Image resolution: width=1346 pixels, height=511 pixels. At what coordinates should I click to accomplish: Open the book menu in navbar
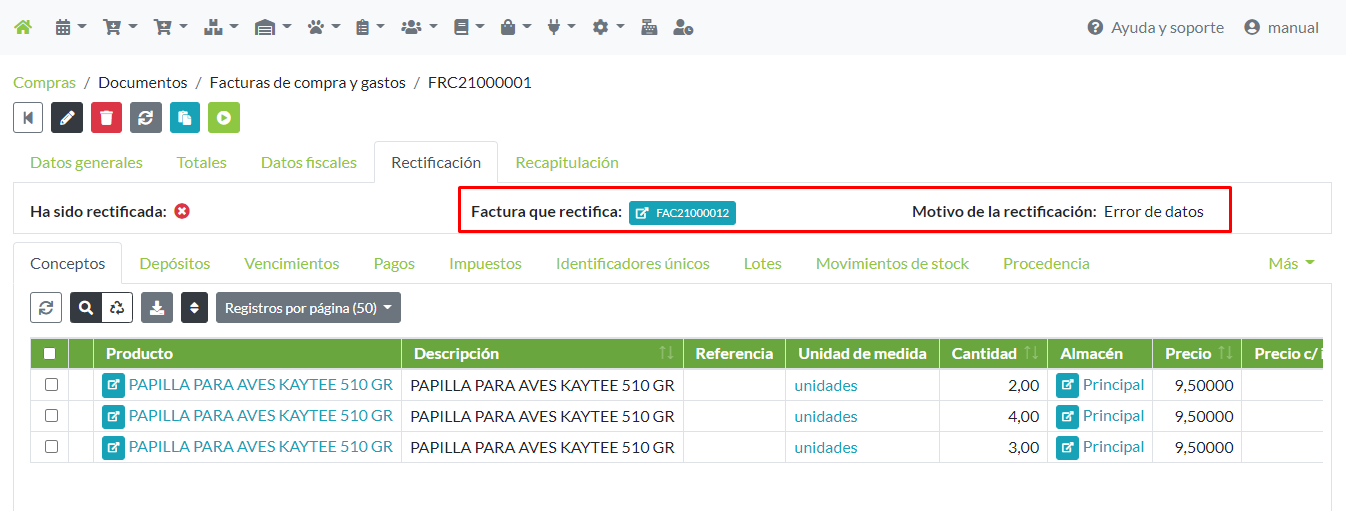[468, 28]
